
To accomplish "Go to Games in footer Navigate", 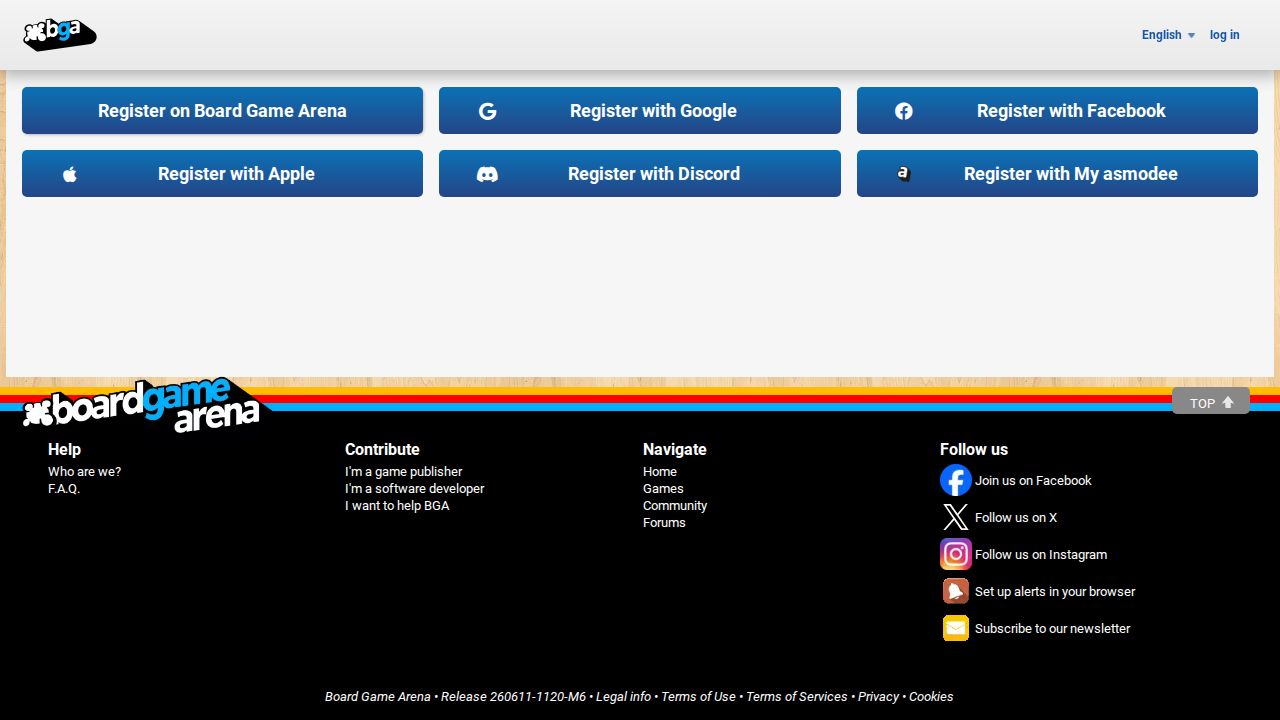I will [x=663, y=489].
